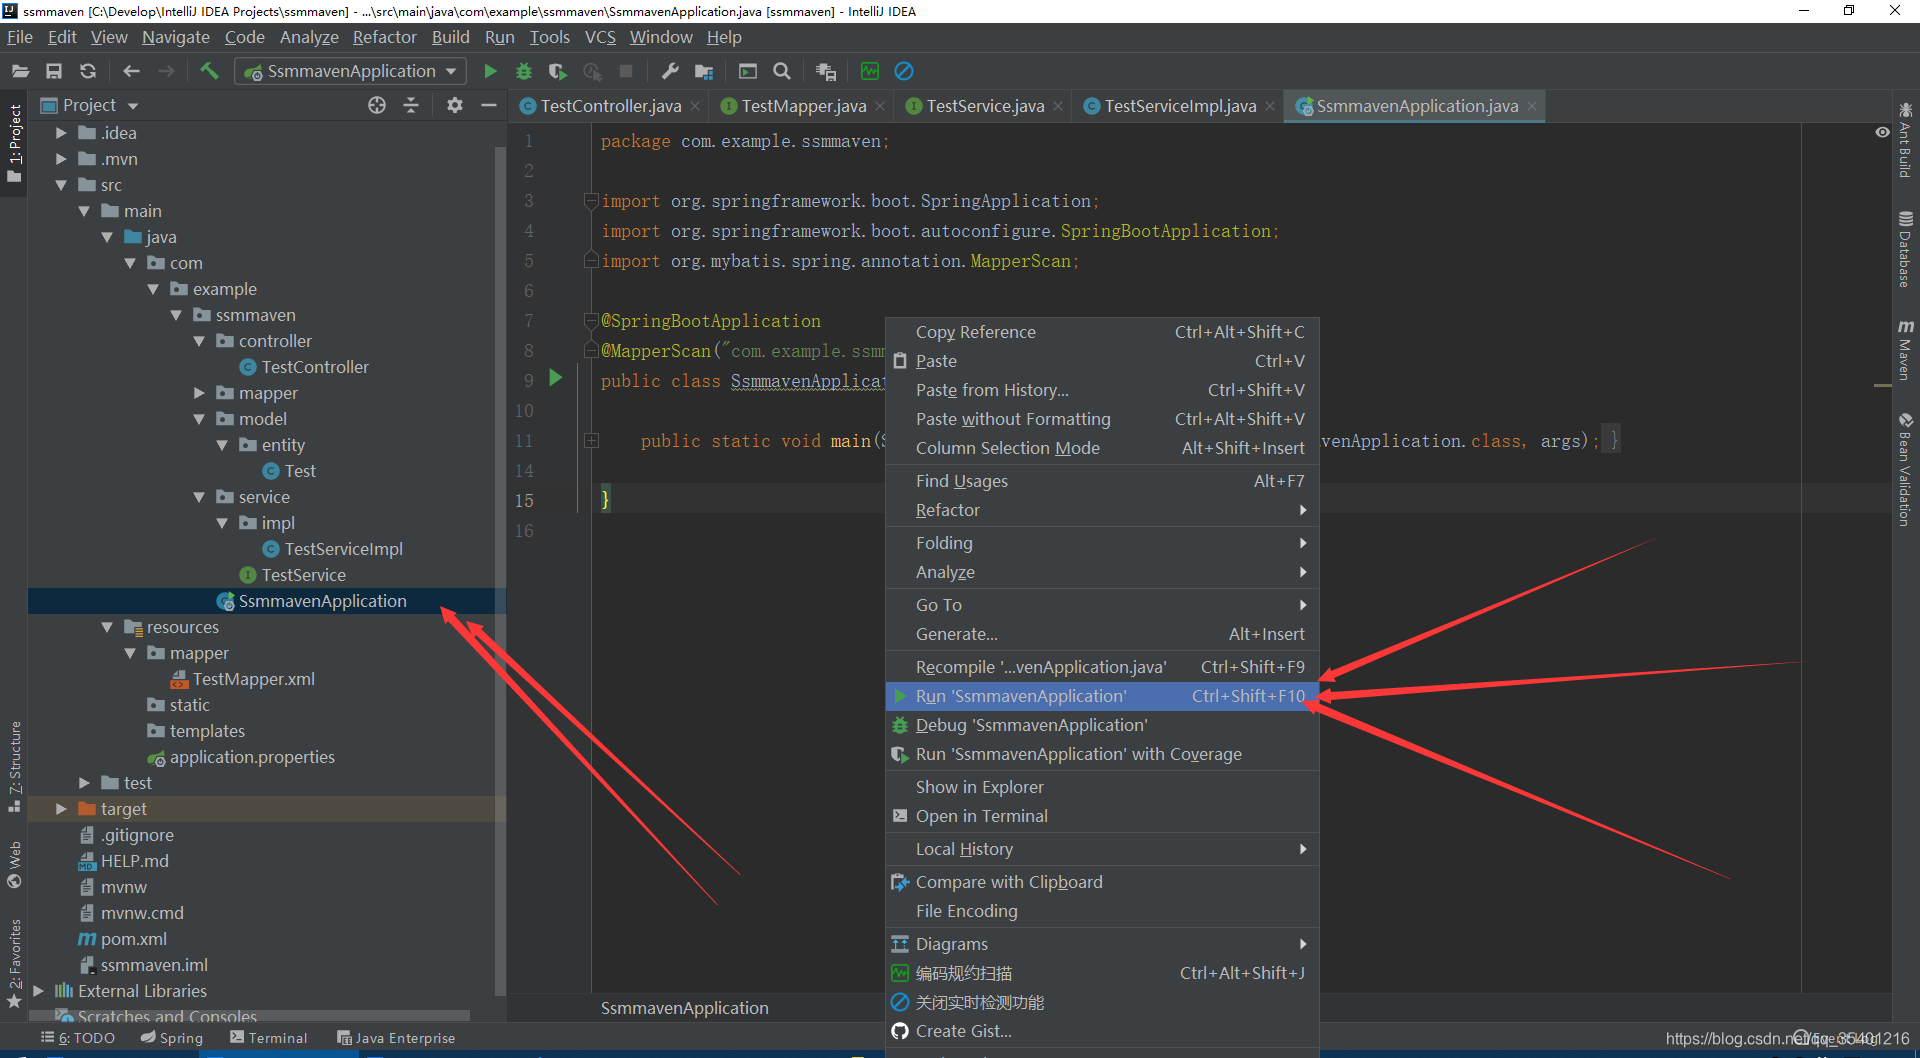This screenshot has width=1920, height=1058.
Task: Collapse the controller package
Action: [199, 341]
